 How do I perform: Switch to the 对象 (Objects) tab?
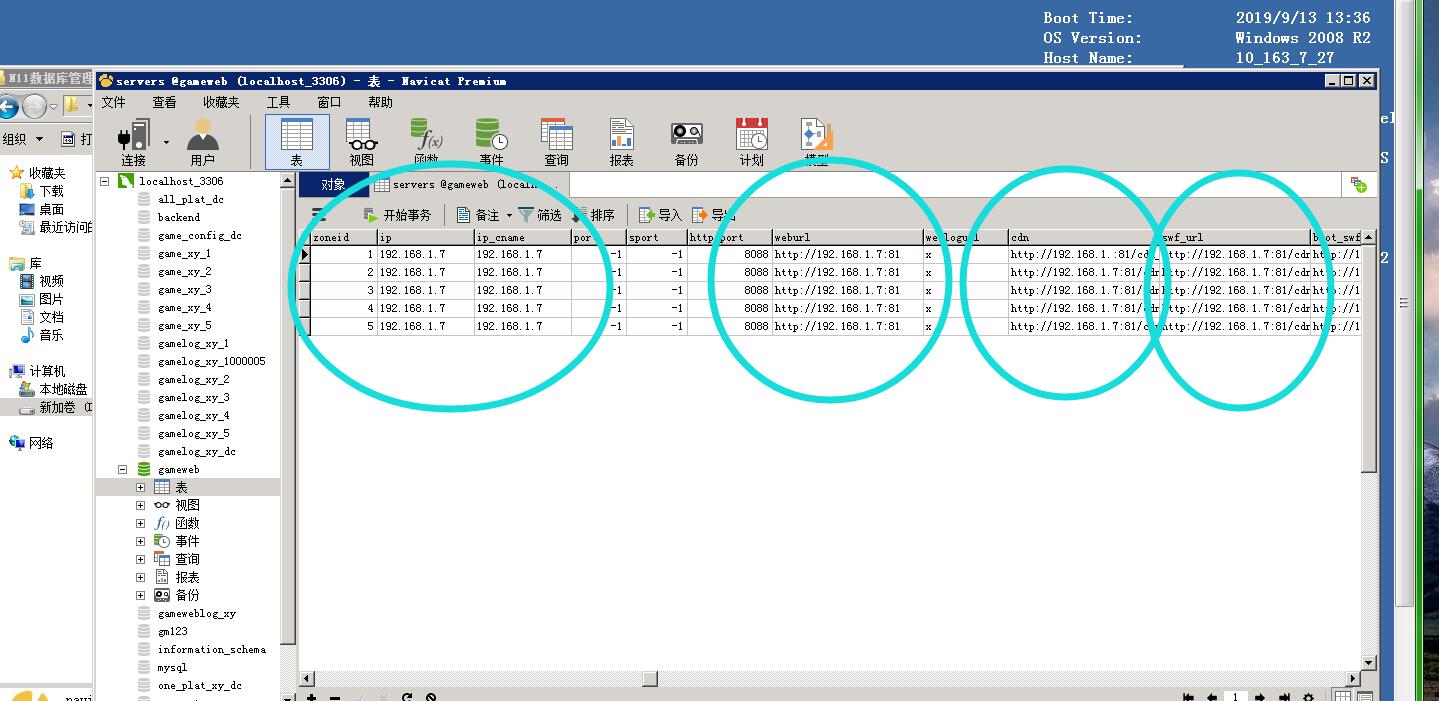(x=333, y=184)
